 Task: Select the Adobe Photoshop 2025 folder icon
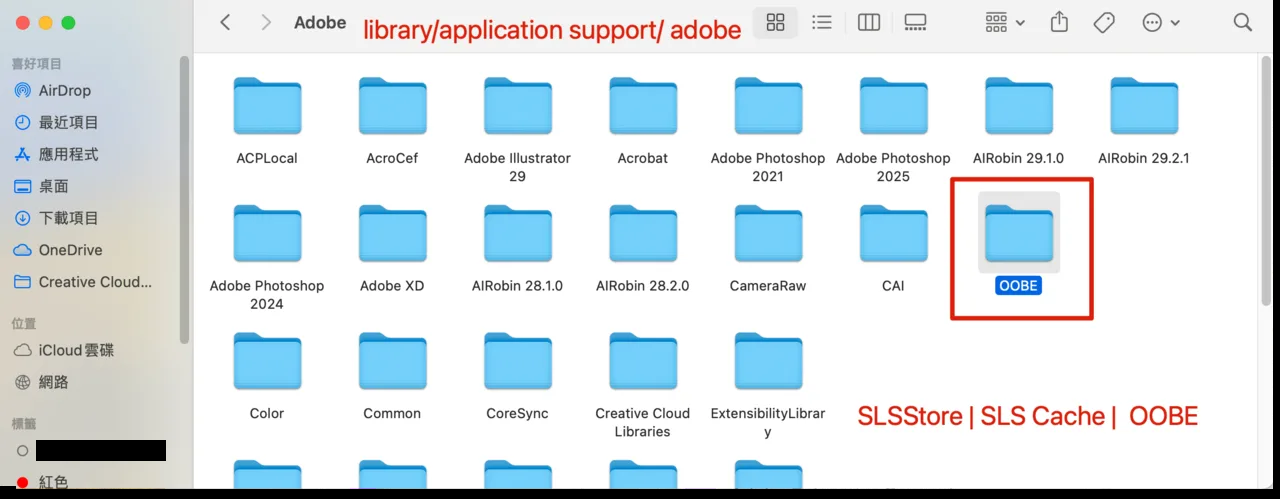coord(893,106)
